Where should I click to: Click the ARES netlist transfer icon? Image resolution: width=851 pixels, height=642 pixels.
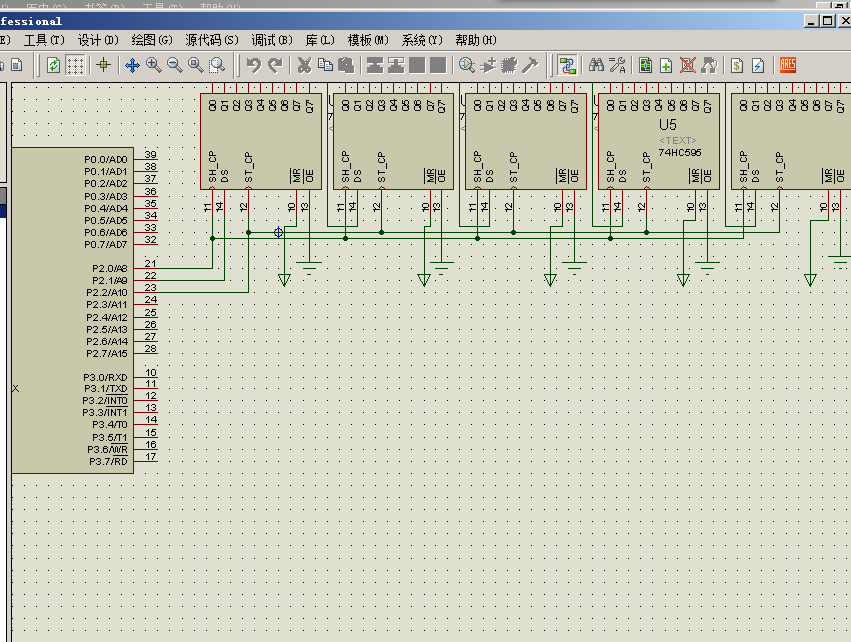coord(788,66)
